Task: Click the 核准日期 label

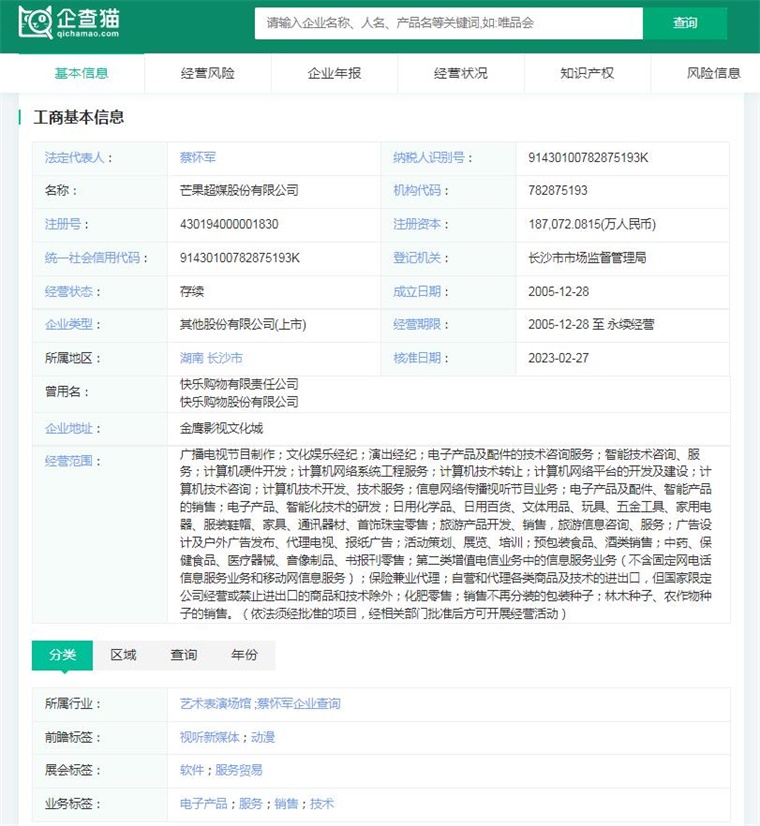Action: pos(417,358)
